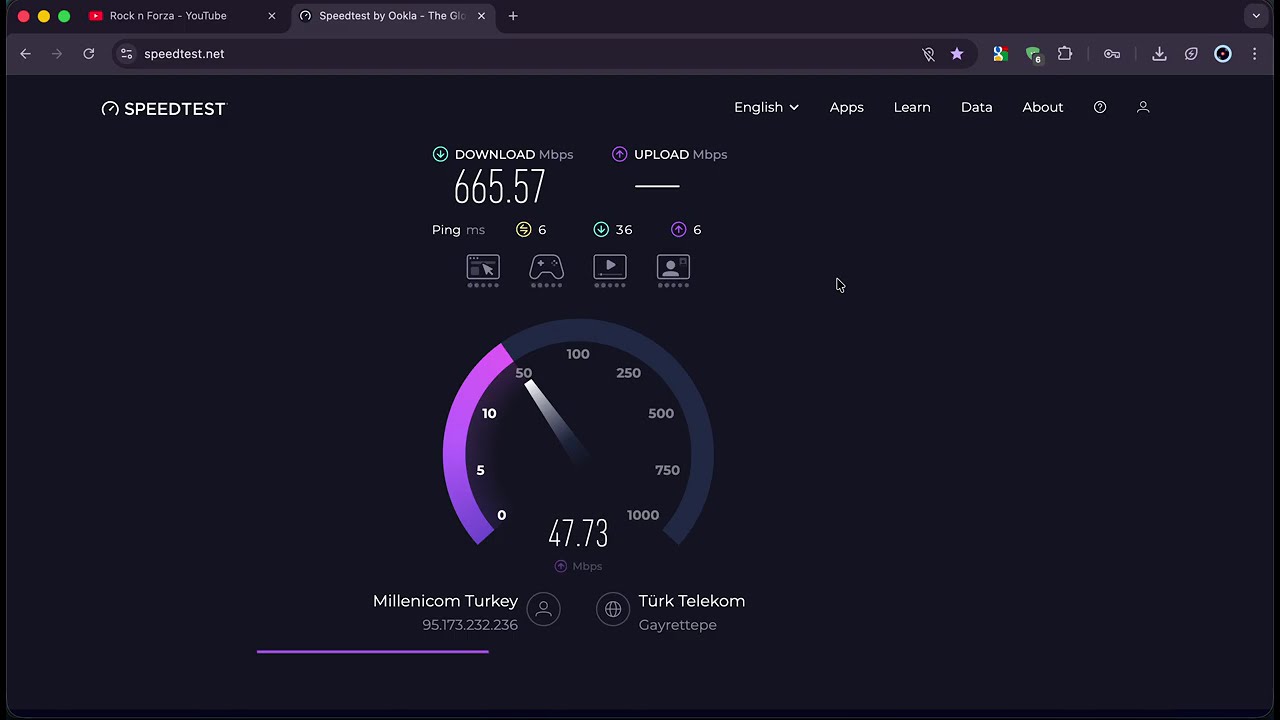Bookmark star icon in address bar
Image resolution: width=1280 pixels, height=720 pixels.
click(x=957, y=54)
